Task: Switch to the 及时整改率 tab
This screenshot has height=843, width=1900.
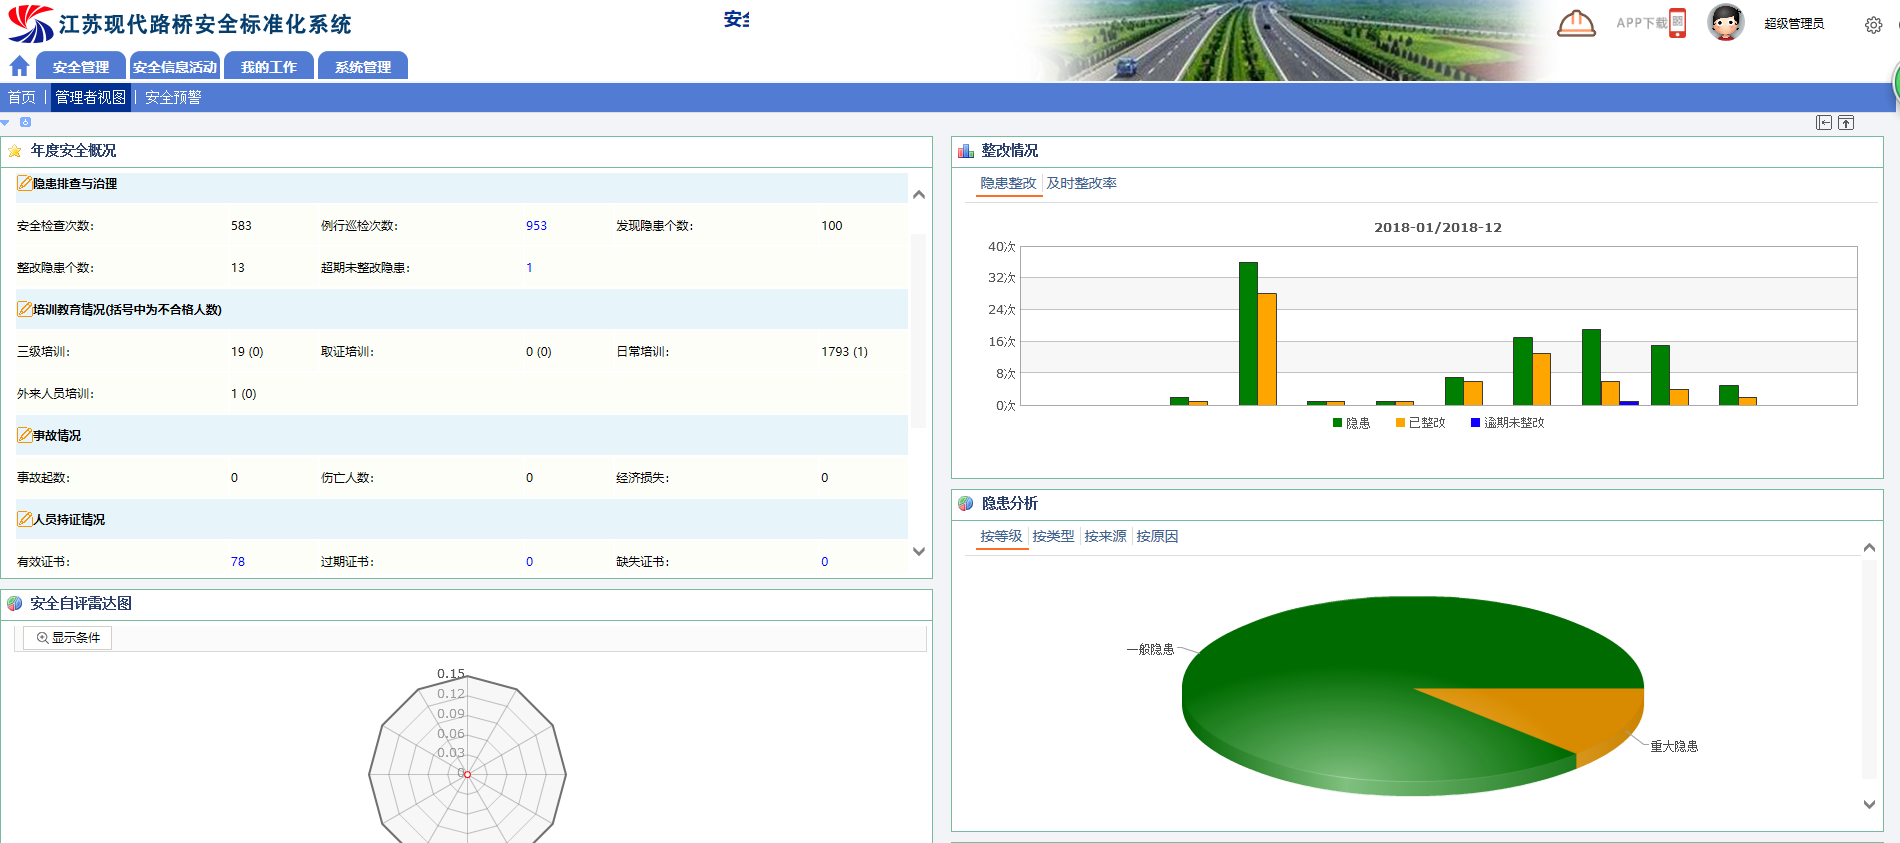Action: [1081, 184]
